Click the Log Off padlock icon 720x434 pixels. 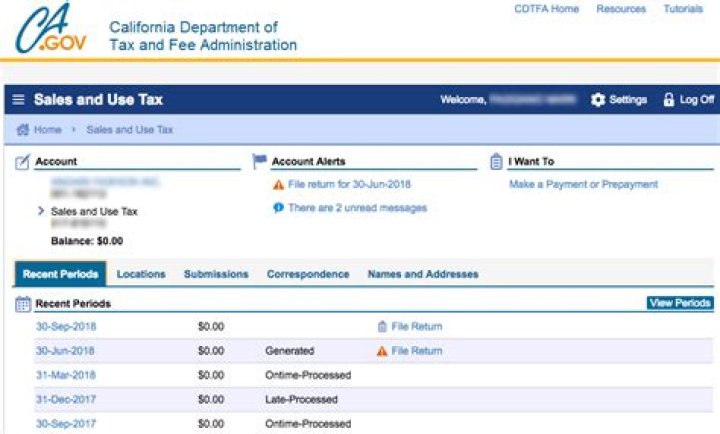pos(669,100)
